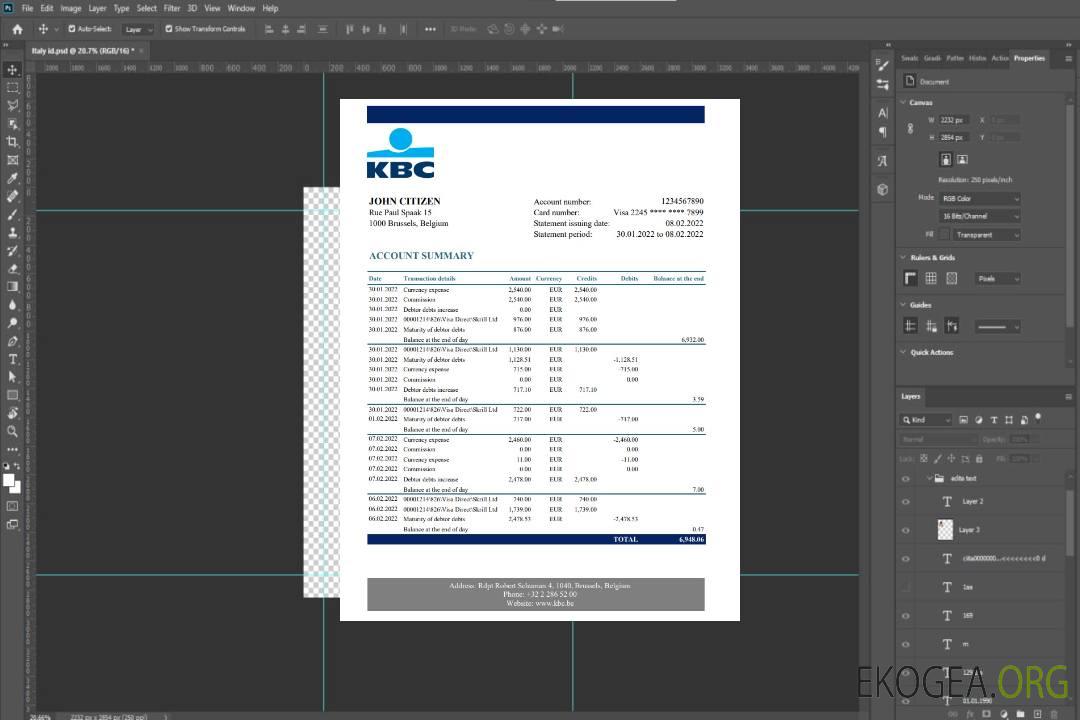
Task: Hide Layer 2 visibility eye
Action: 906,502
